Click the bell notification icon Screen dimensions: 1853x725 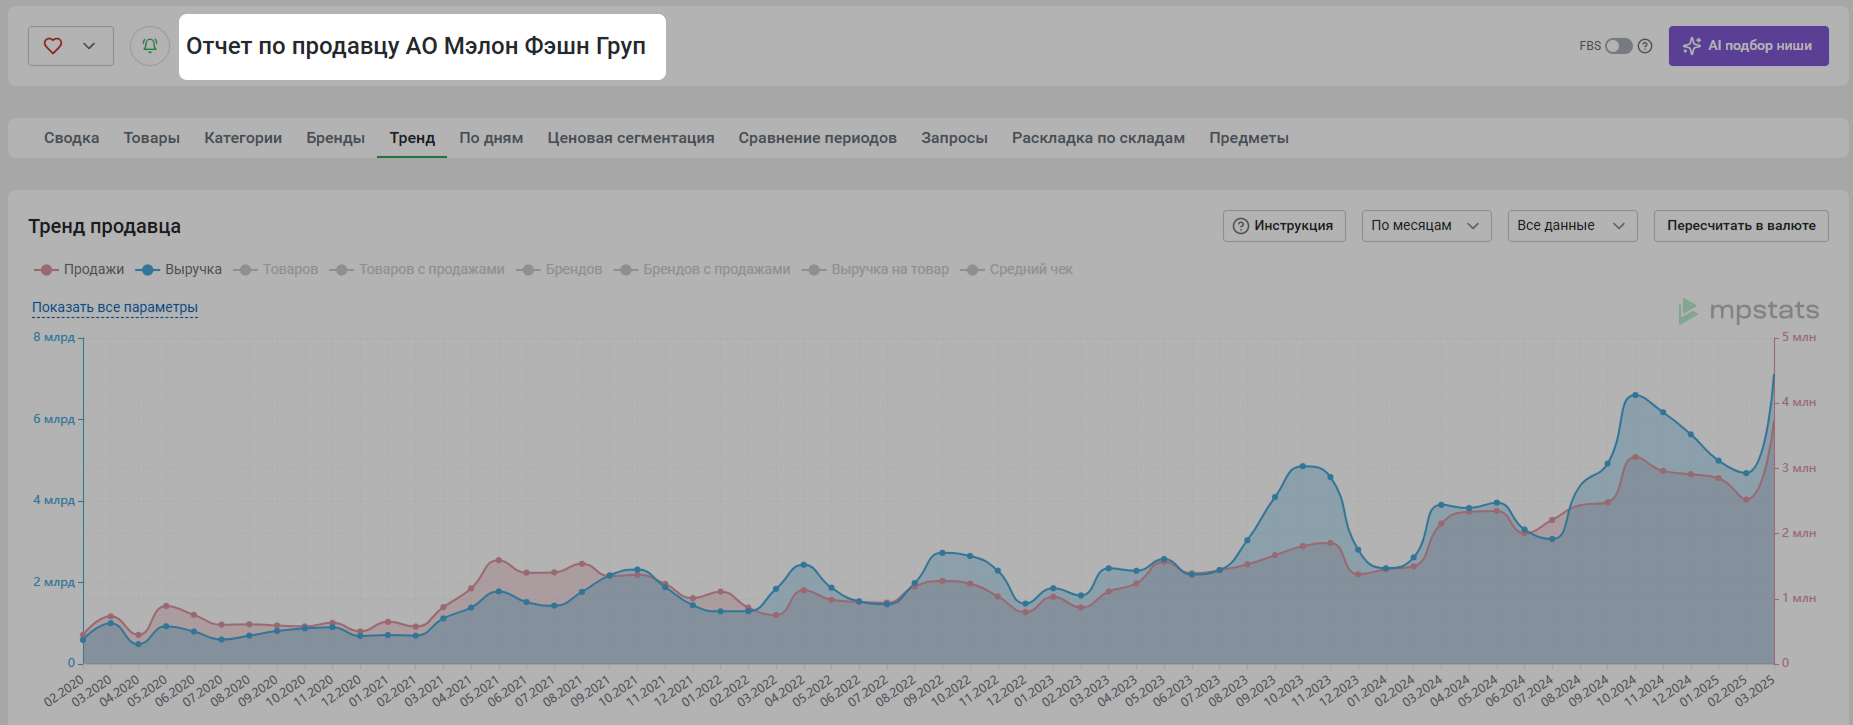point(150,46)
